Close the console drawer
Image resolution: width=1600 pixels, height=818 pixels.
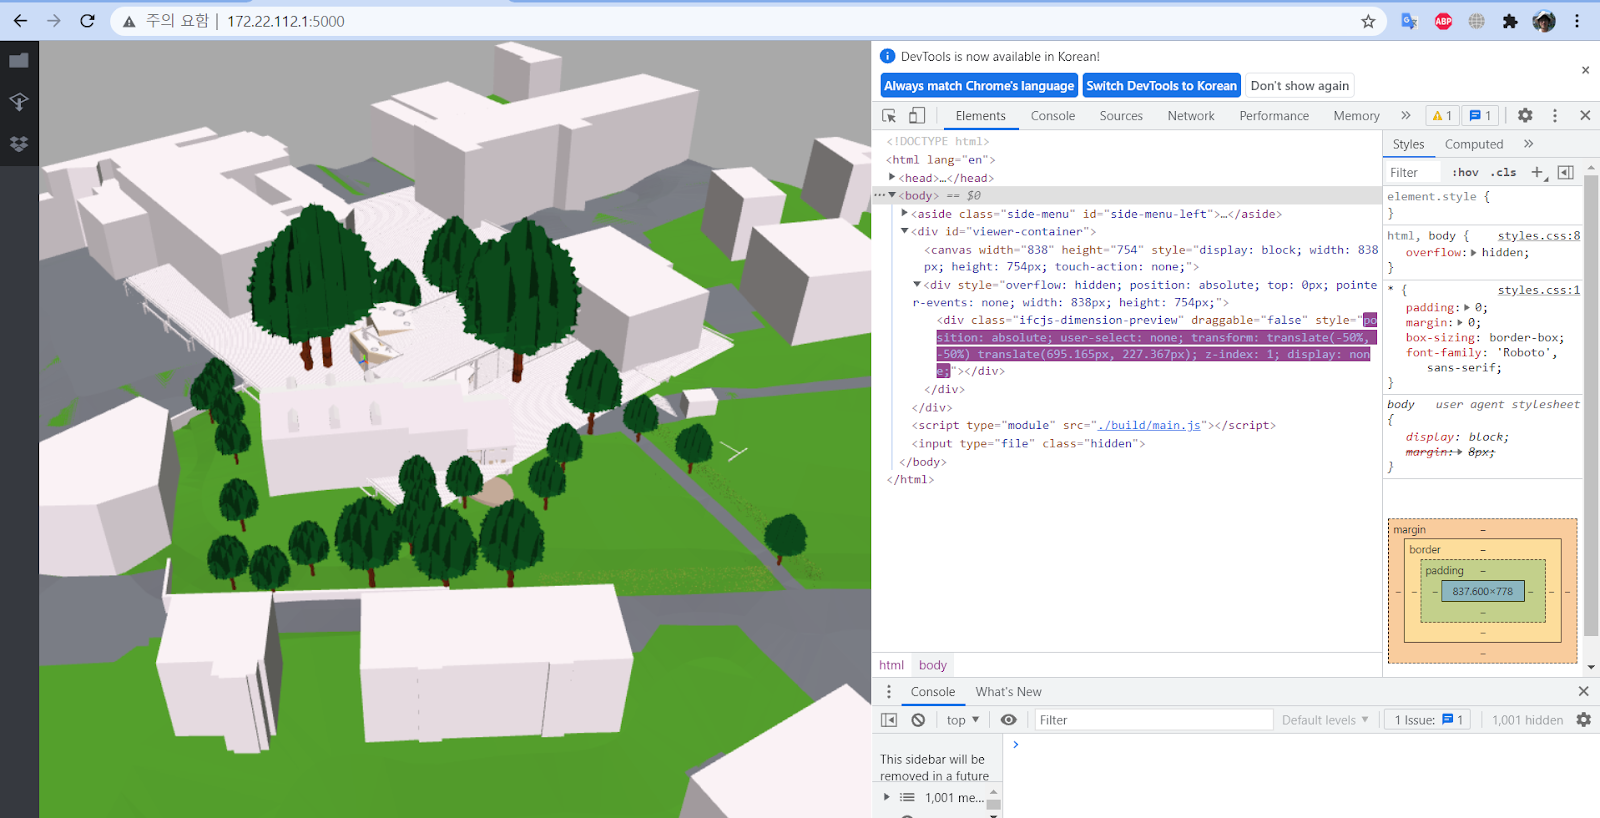pyautogui.click(x=1583, y=692)
